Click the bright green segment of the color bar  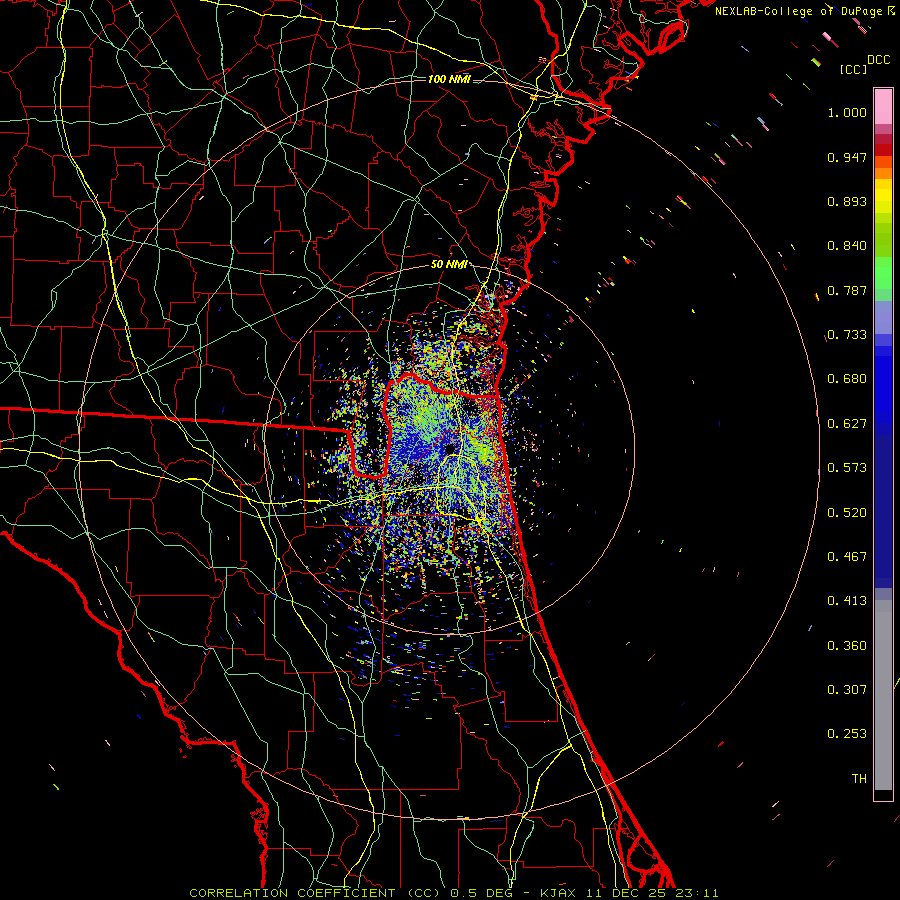[883, 272]
